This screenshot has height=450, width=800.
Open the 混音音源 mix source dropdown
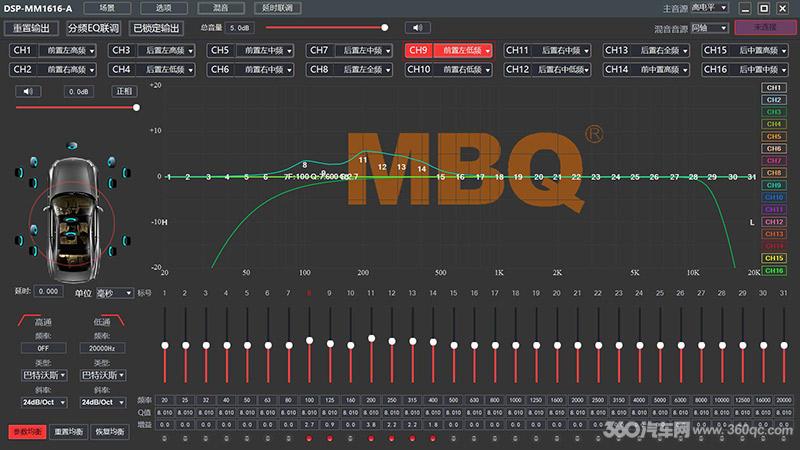tap(709, 28)
